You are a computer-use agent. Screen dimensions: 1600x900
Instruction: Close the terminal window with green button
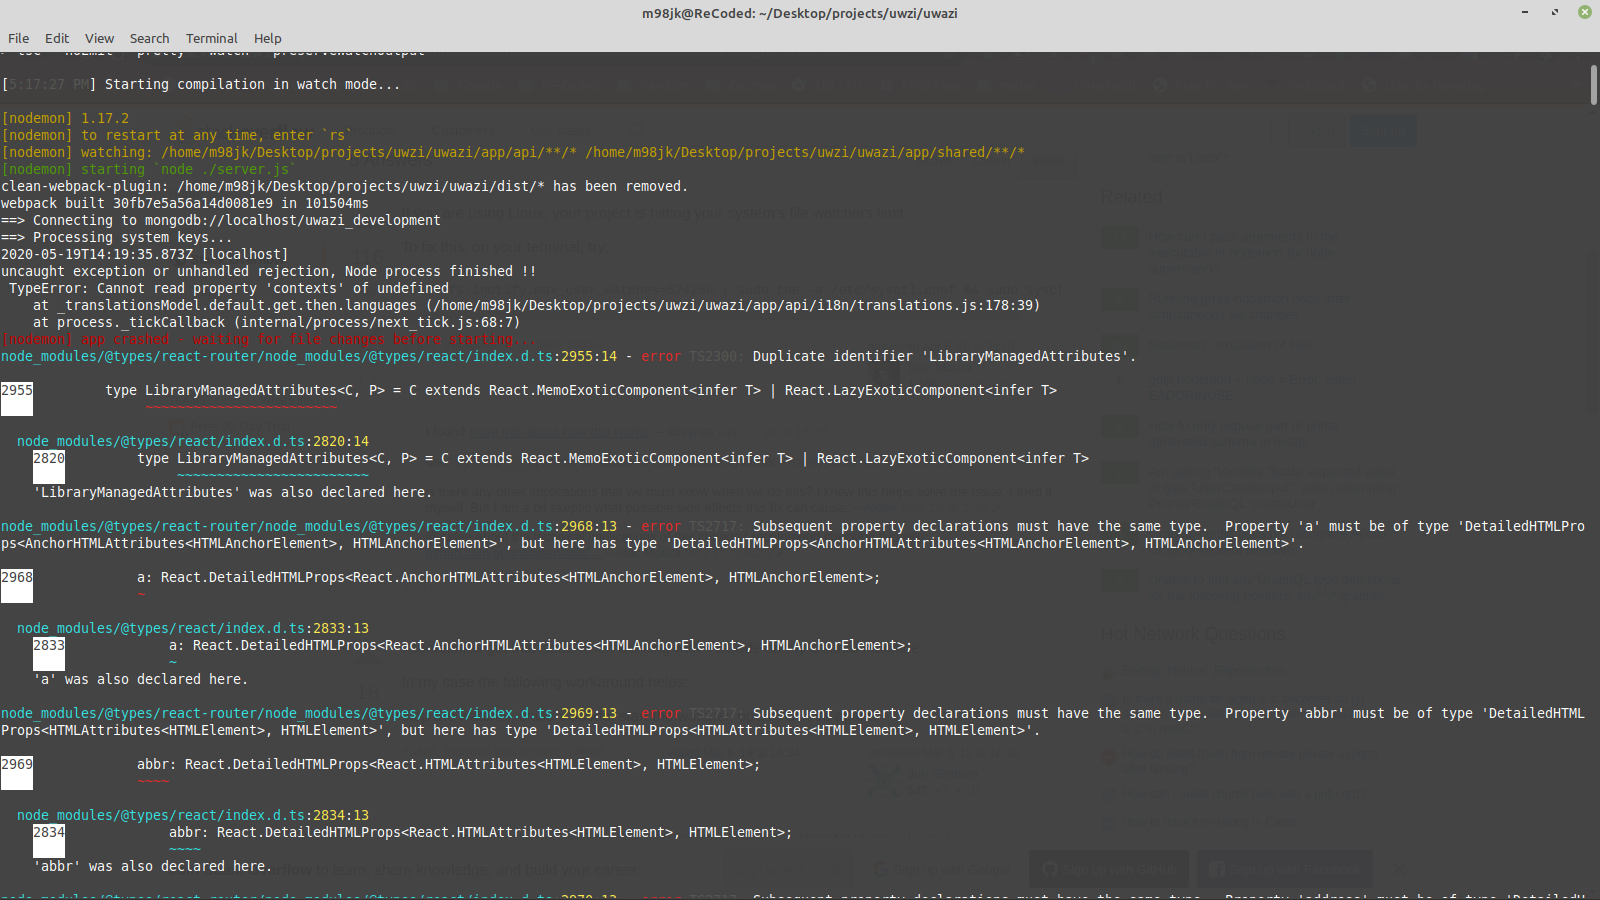click(x=1585, y=12)
